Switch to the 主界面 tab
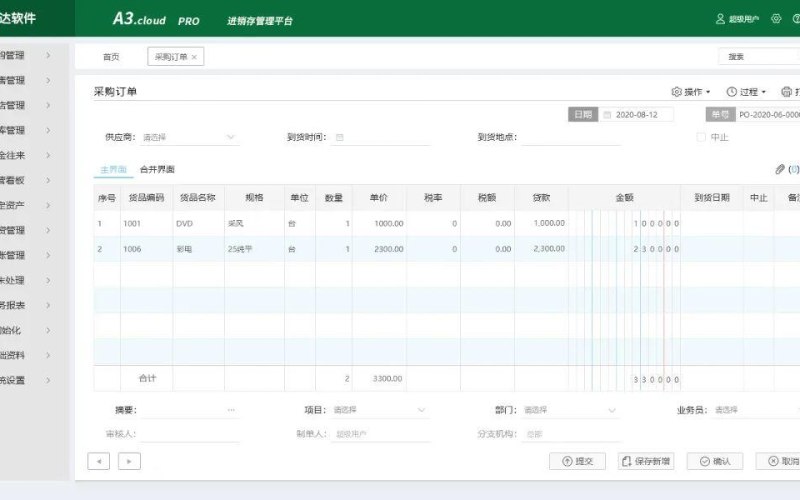 (x=113, y=169)
